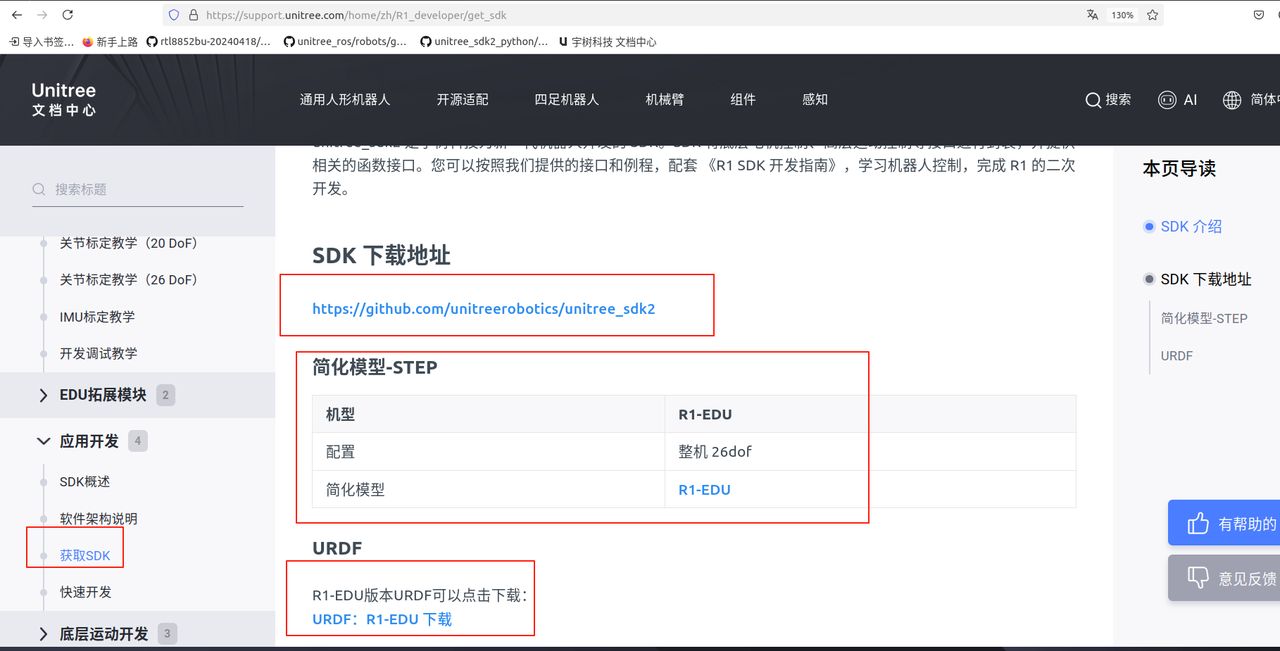Viewport: 1280px width, 651px height.
Task: Open 开发调试教学 sidebar entry
Action: [98, 354]
